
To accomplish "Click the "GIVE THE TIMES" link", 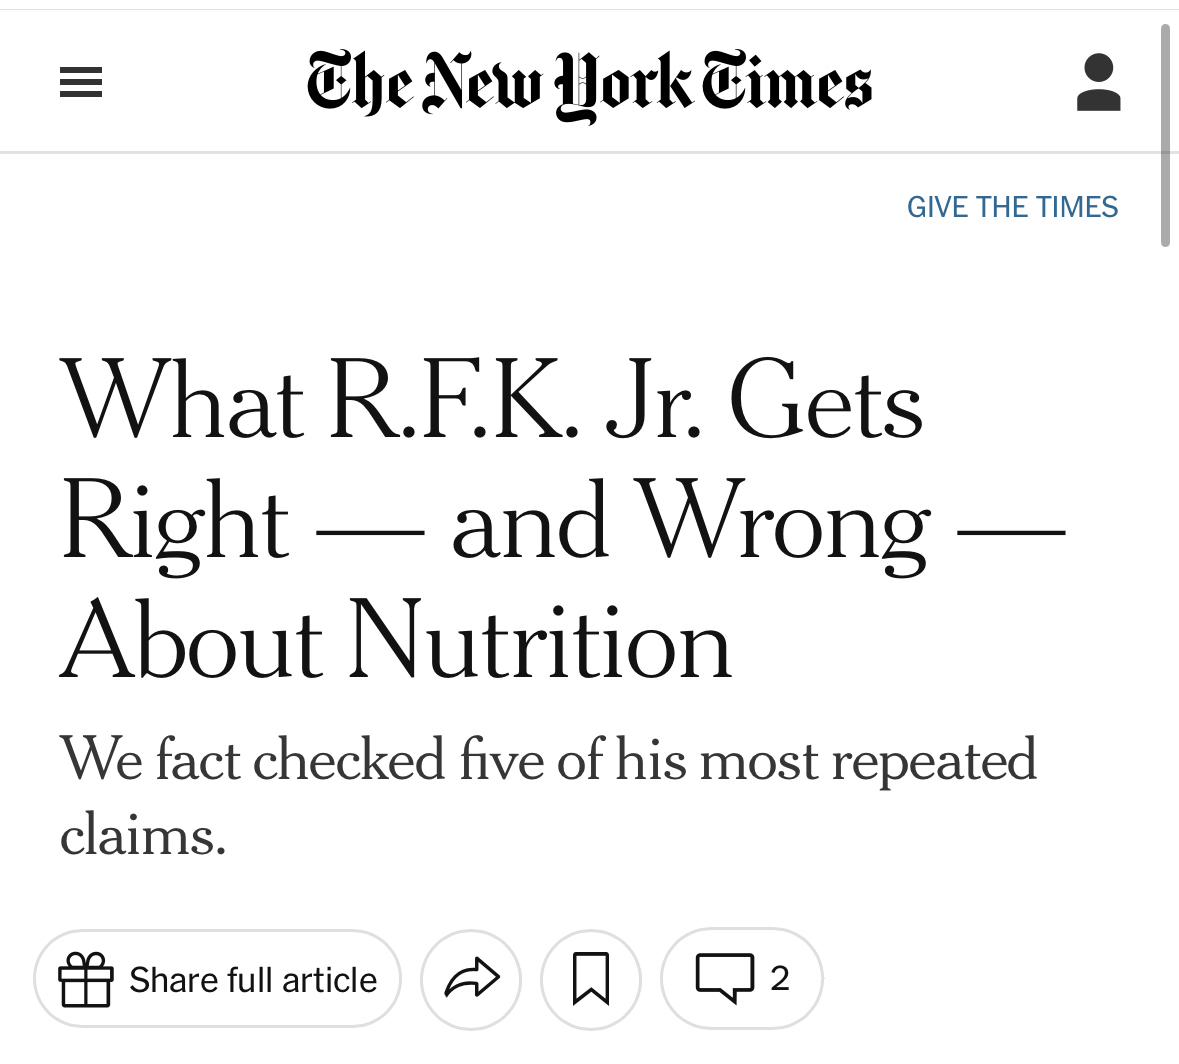I will point(1012,207).
